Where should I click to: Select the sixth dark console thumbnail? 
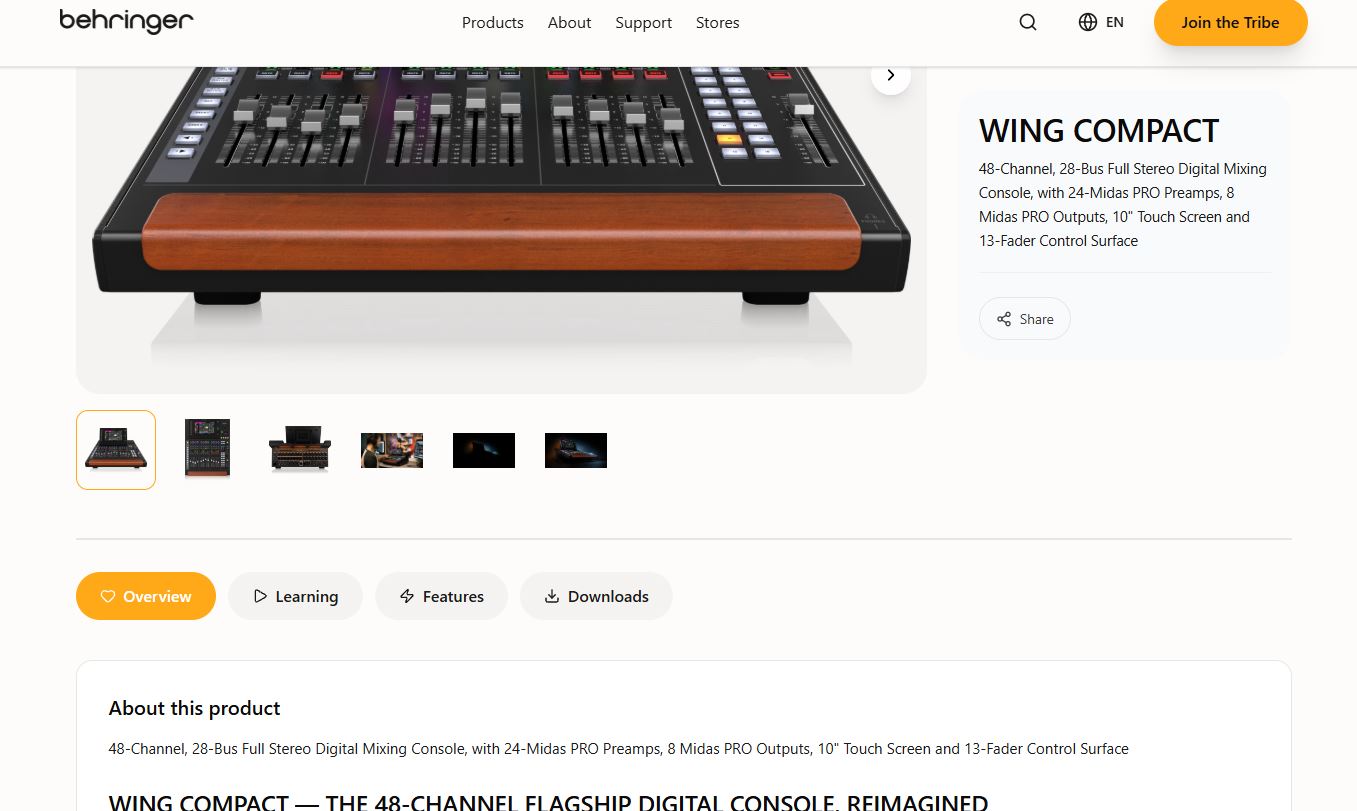pyautogui.click(x=576, y=450)
